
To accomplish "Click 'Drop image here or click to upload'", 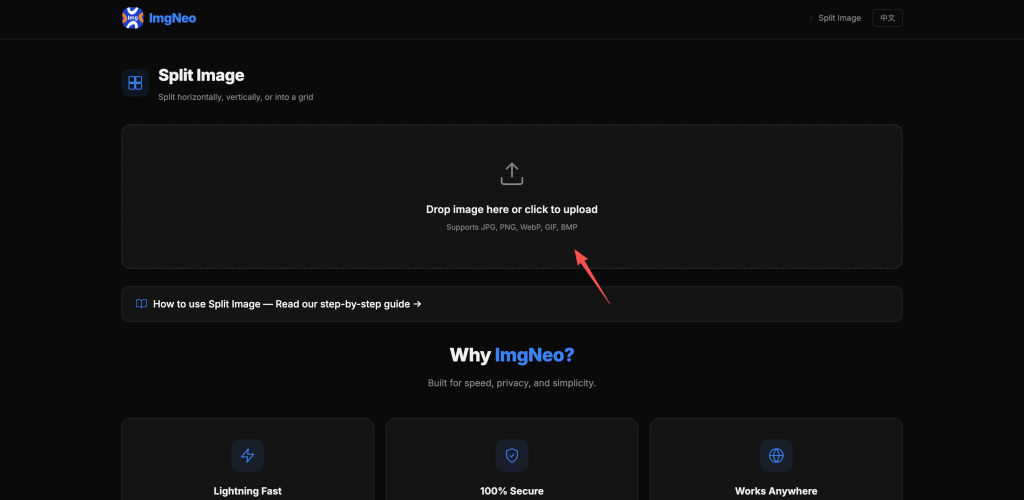I will click(x=512, y=210).
